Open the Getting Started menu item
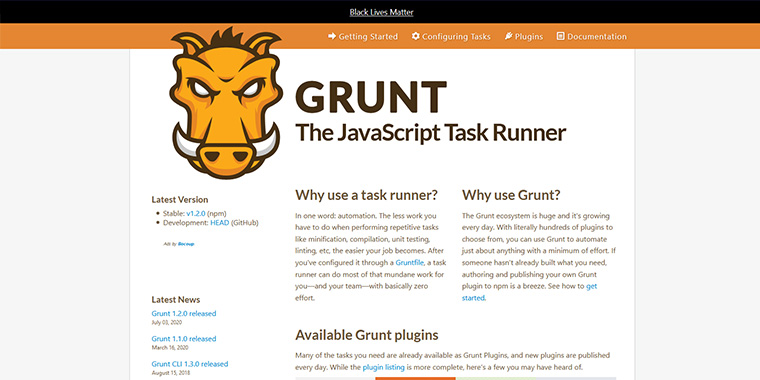 (363, 36)
